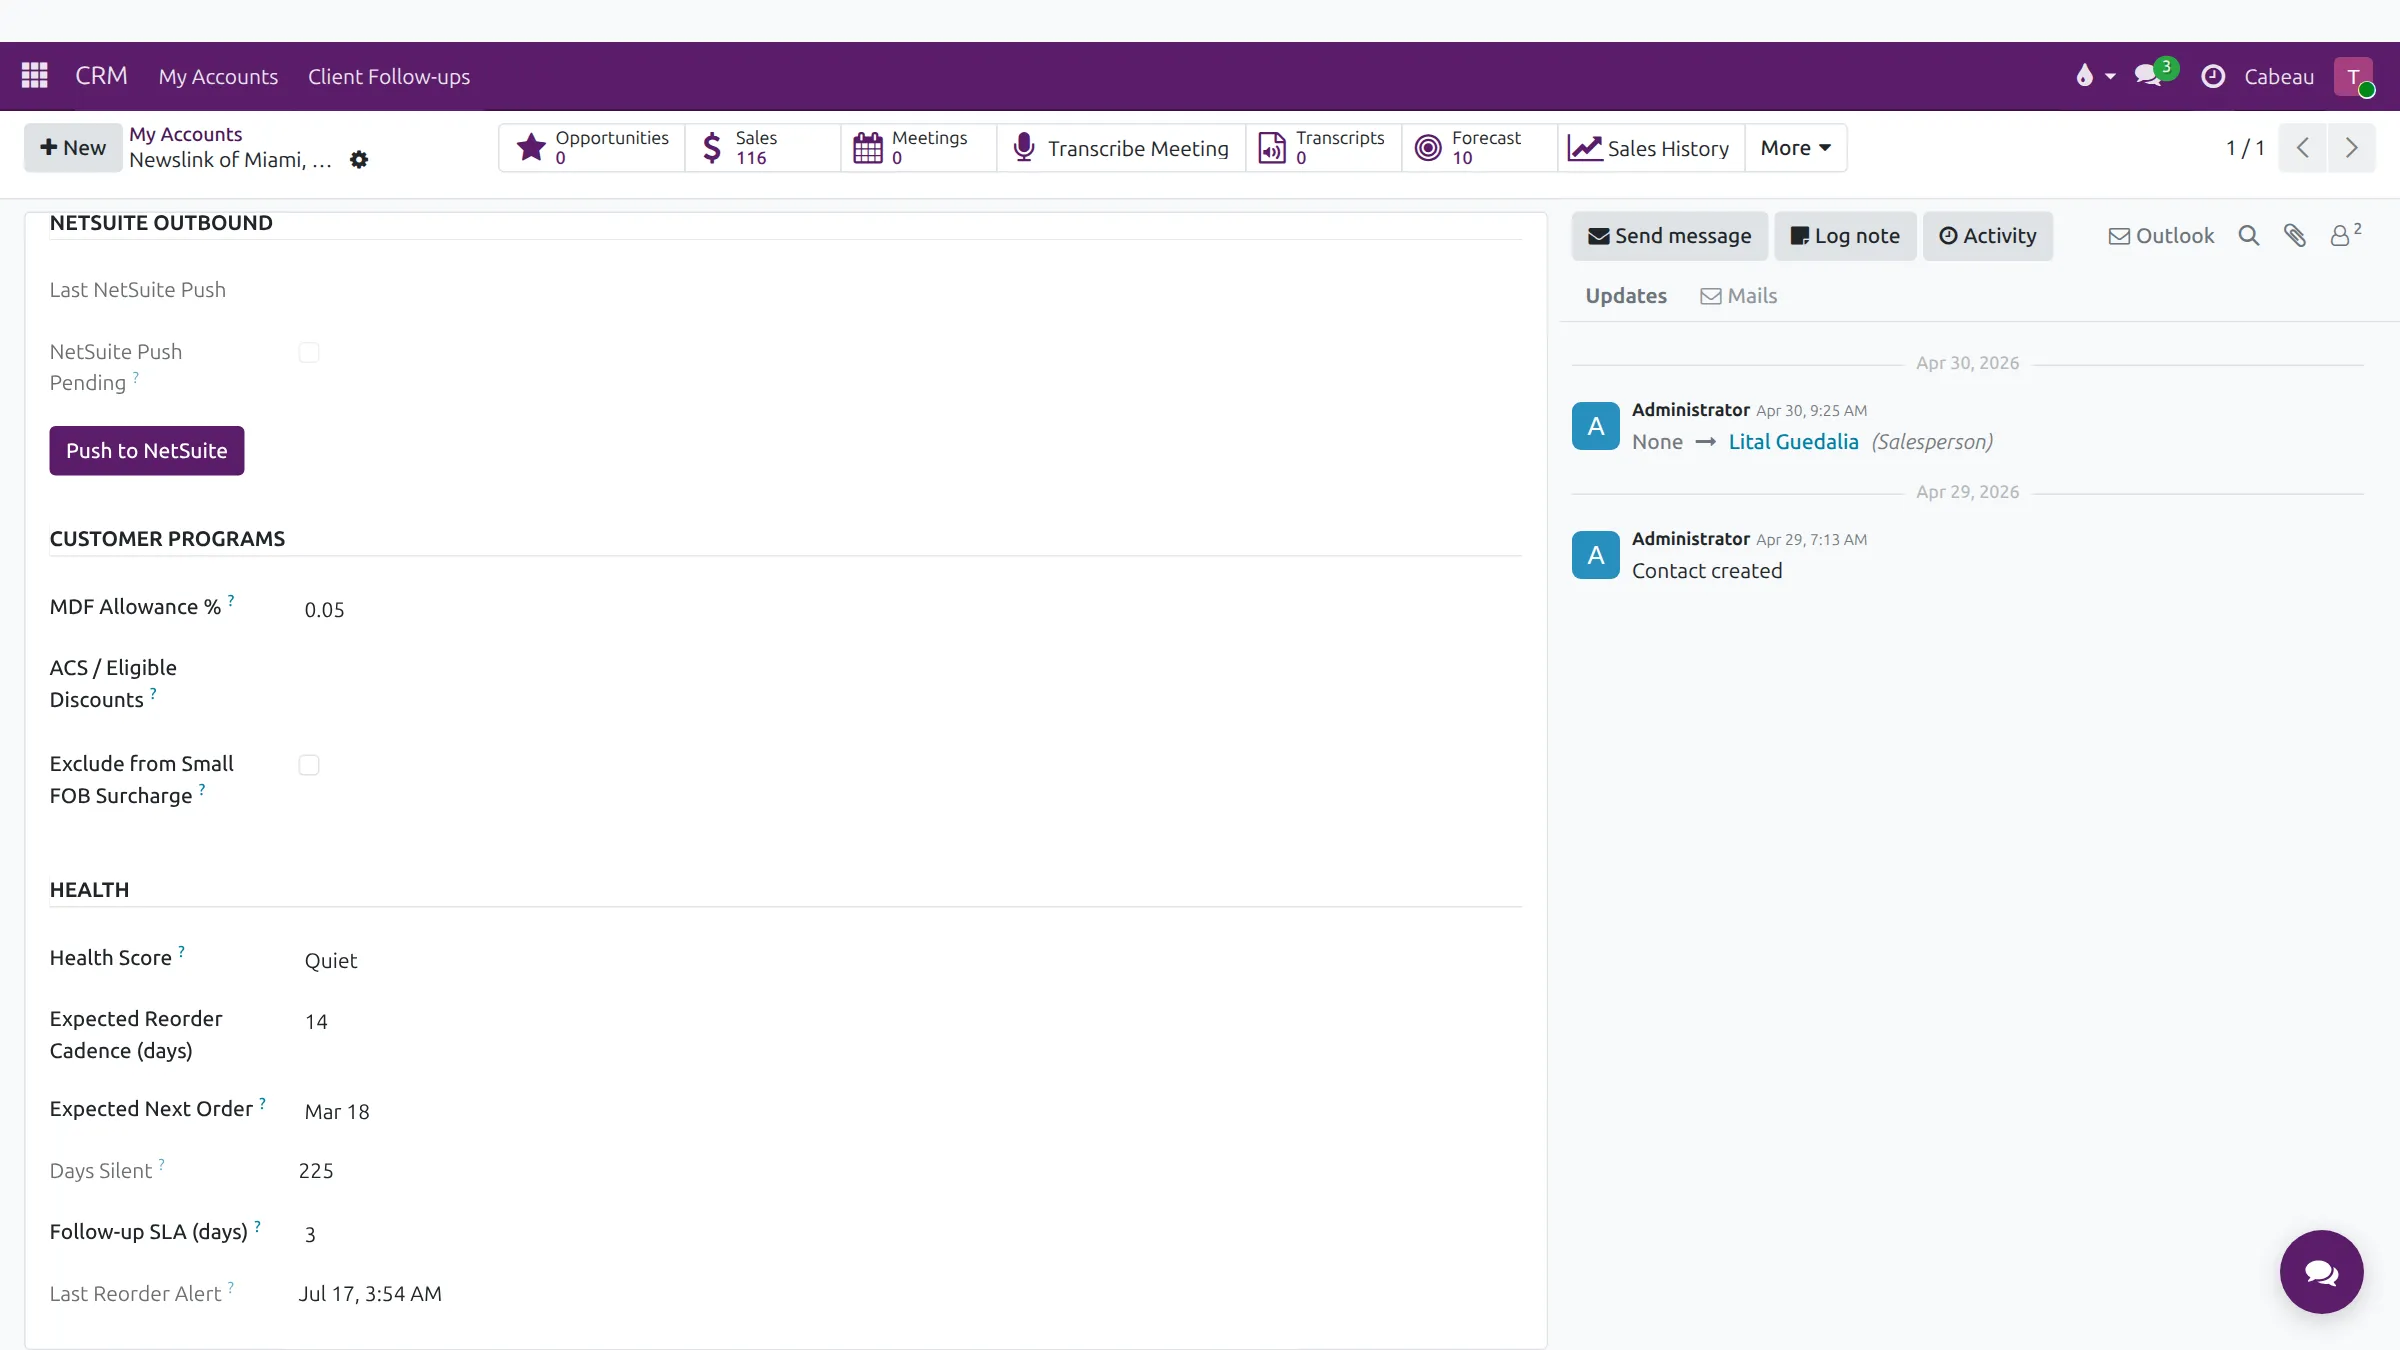Open the debug droplet menu
This screenshot has width=2400, height=1350.
coord(2095,76)
